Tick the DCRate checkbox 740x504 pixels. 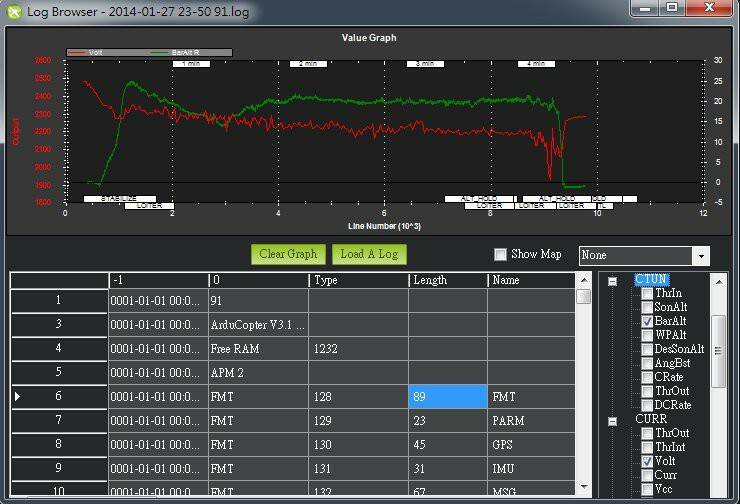647,405
